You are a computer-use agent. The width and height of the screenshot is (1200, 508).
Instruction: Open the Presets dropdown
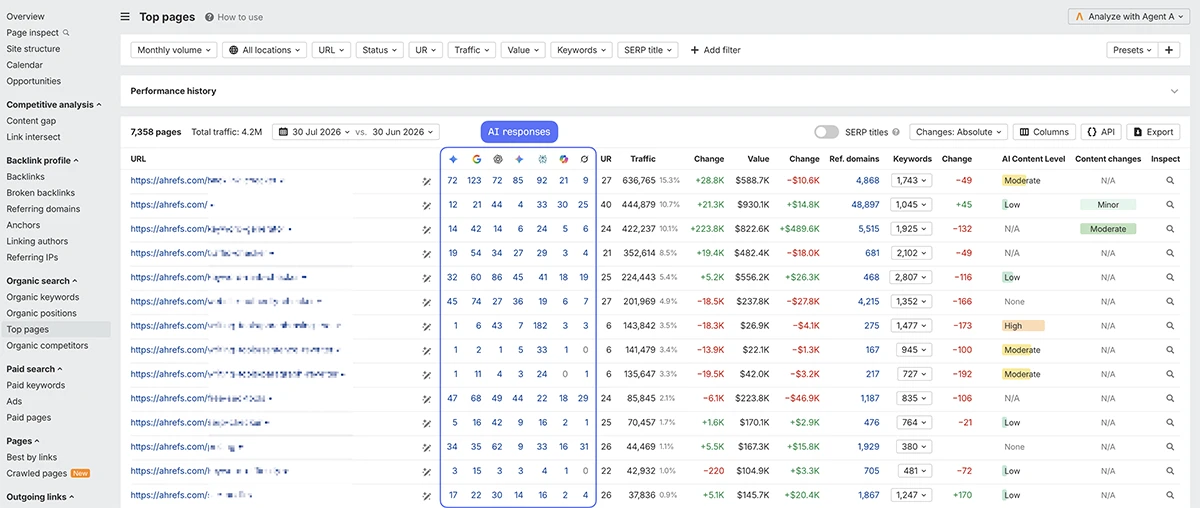pos(1133,50)
